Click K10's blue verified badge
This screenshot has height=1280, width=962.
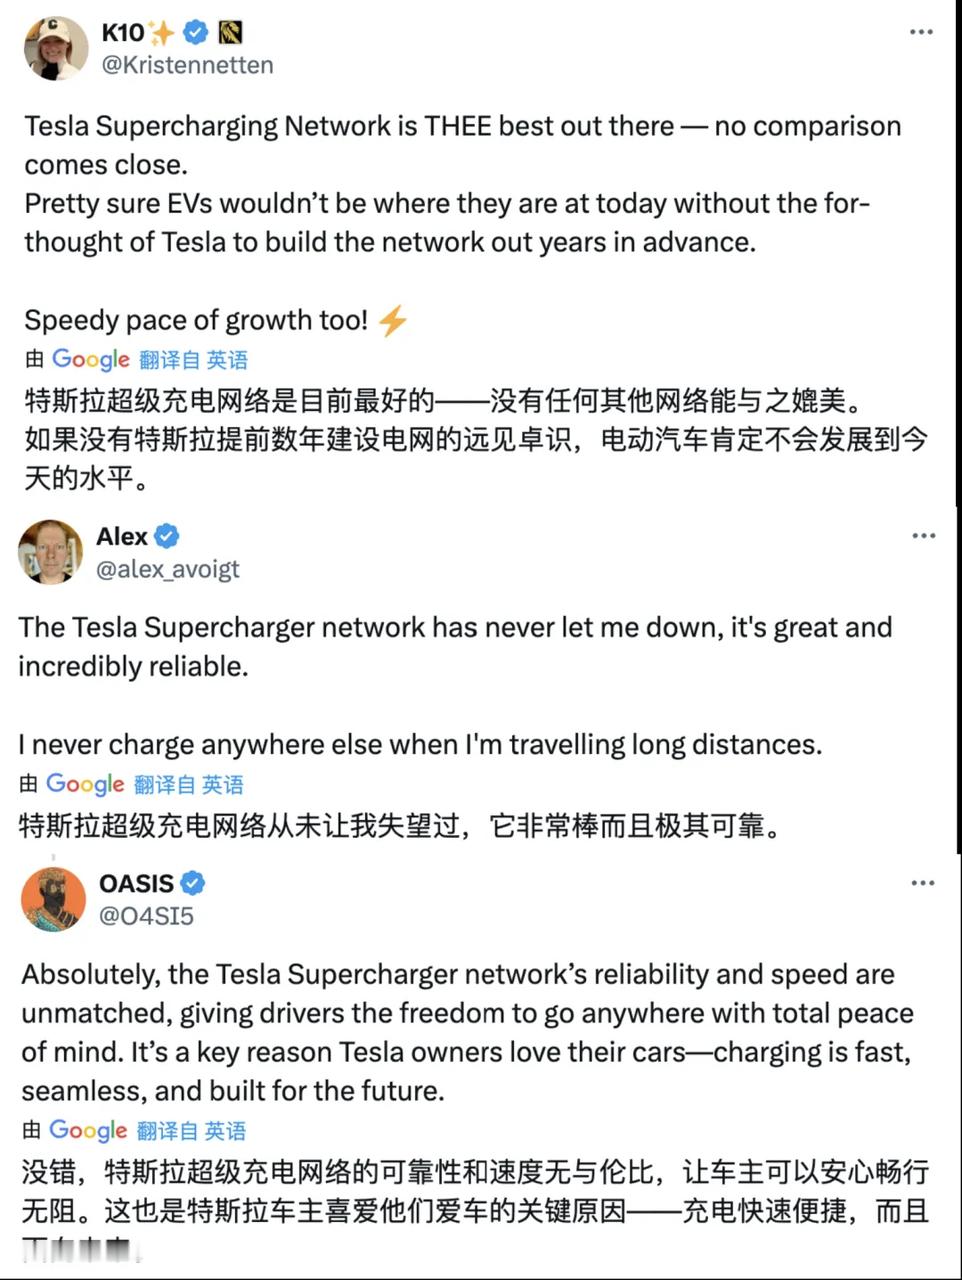pos(196,33)
